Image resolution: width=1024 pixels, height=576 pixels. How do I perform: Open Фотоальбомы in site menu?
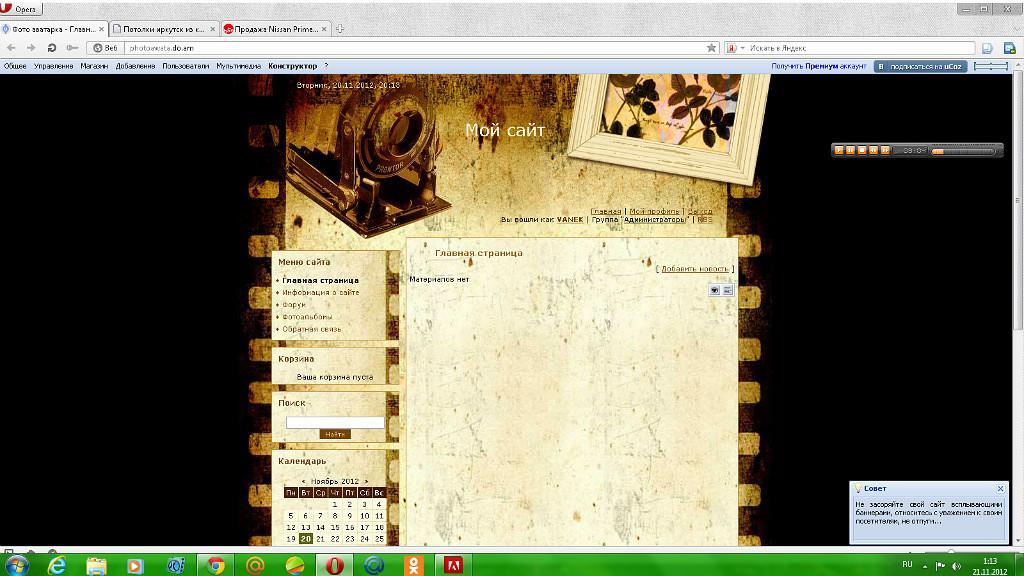pos(307,317)
